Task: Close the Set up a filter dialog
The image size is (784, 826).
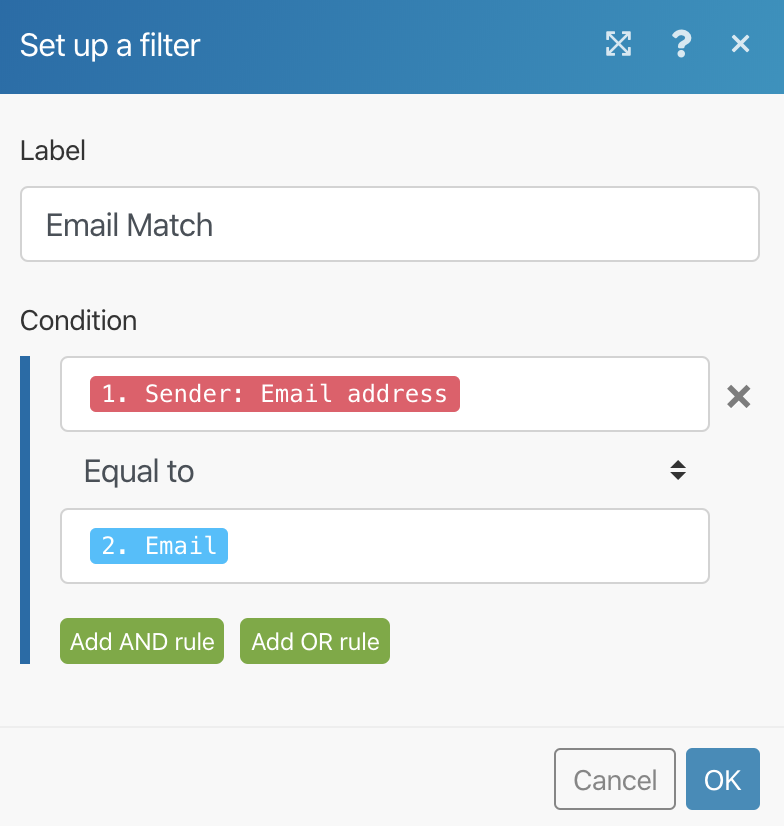Action: click(740, 44)
